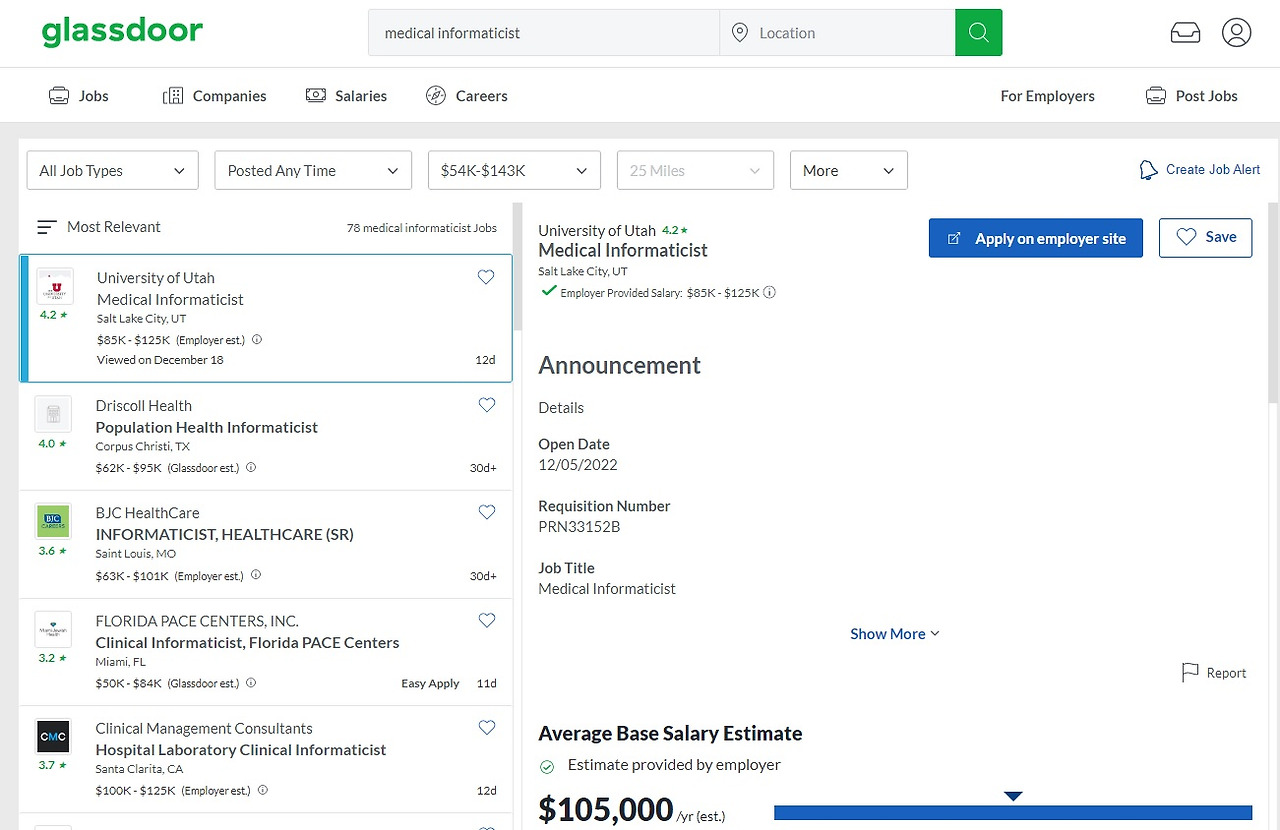Click info icon next to Employer Provided Salary
Viewport: 1280px width, 830px height.
[x=770, y=293]
